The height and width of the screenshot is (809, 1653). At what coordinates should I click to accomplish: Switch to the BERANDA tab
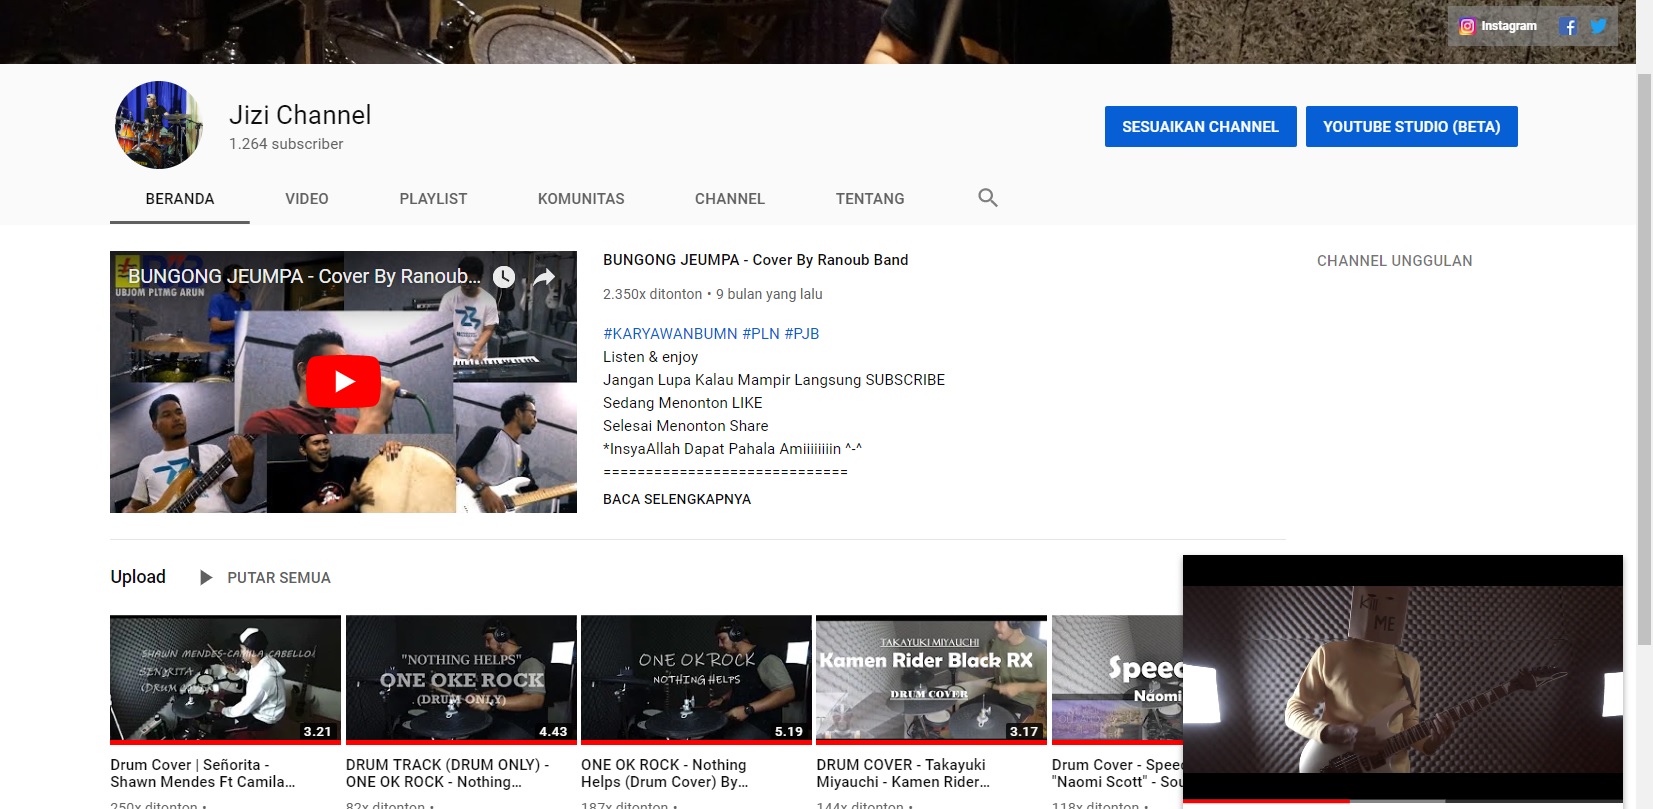click(x=180, y=199)
